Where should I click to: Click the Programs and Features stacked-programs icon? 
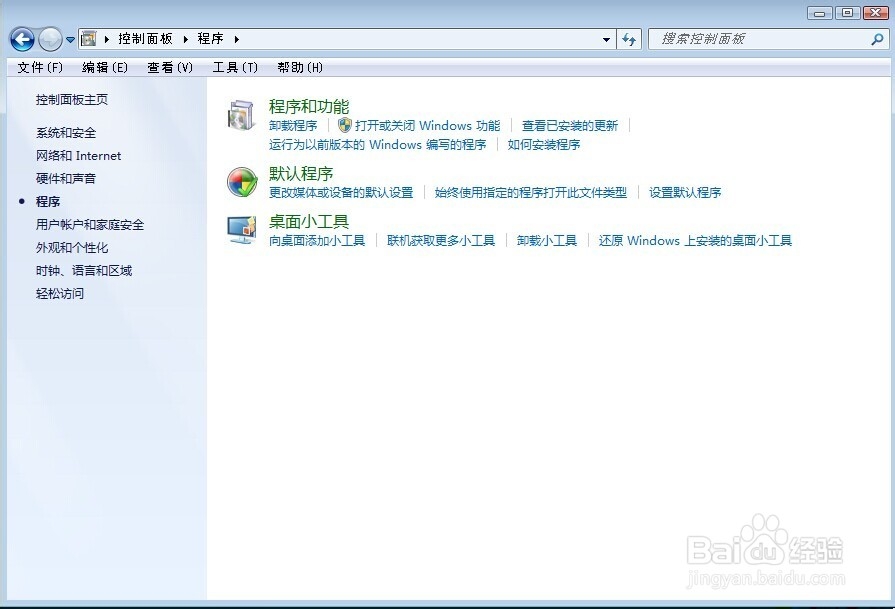pos(240,115)
